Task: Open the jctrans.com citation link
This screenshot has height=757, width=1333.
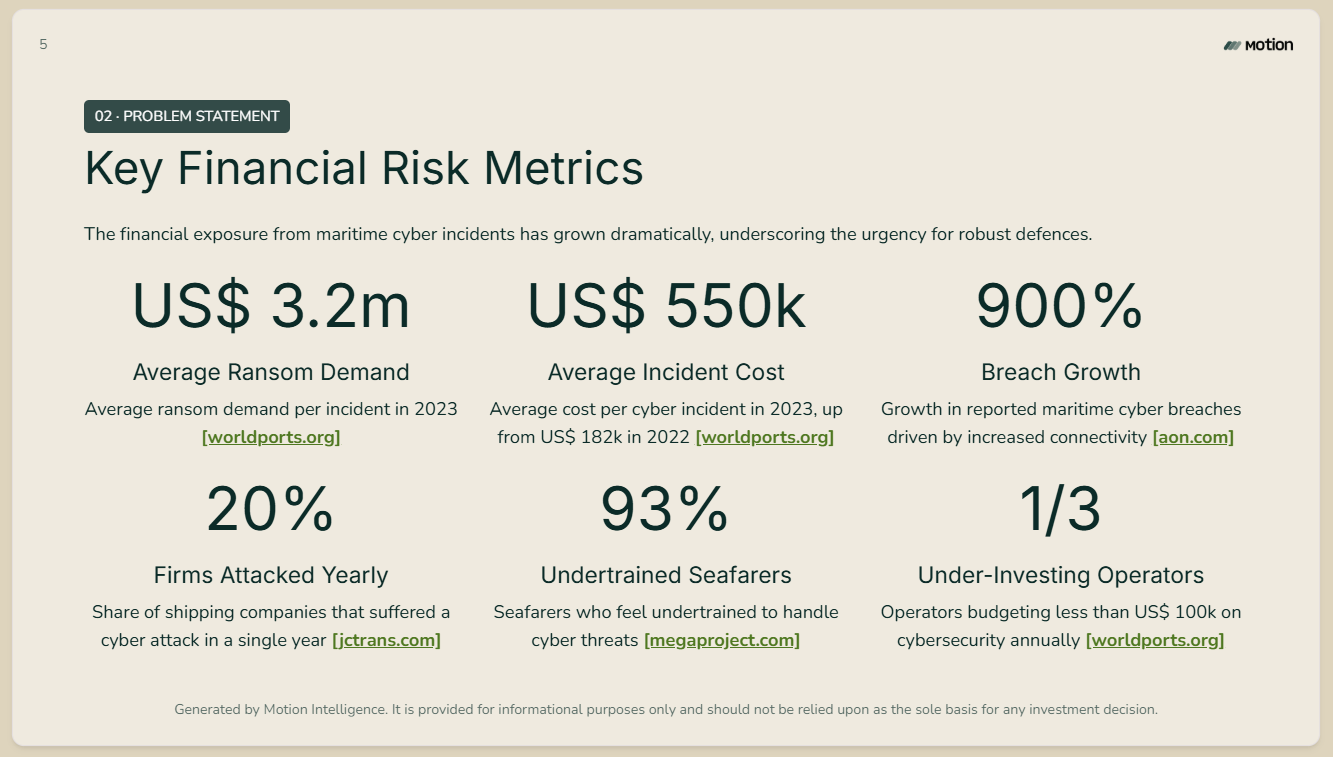Action: (386, 640)
